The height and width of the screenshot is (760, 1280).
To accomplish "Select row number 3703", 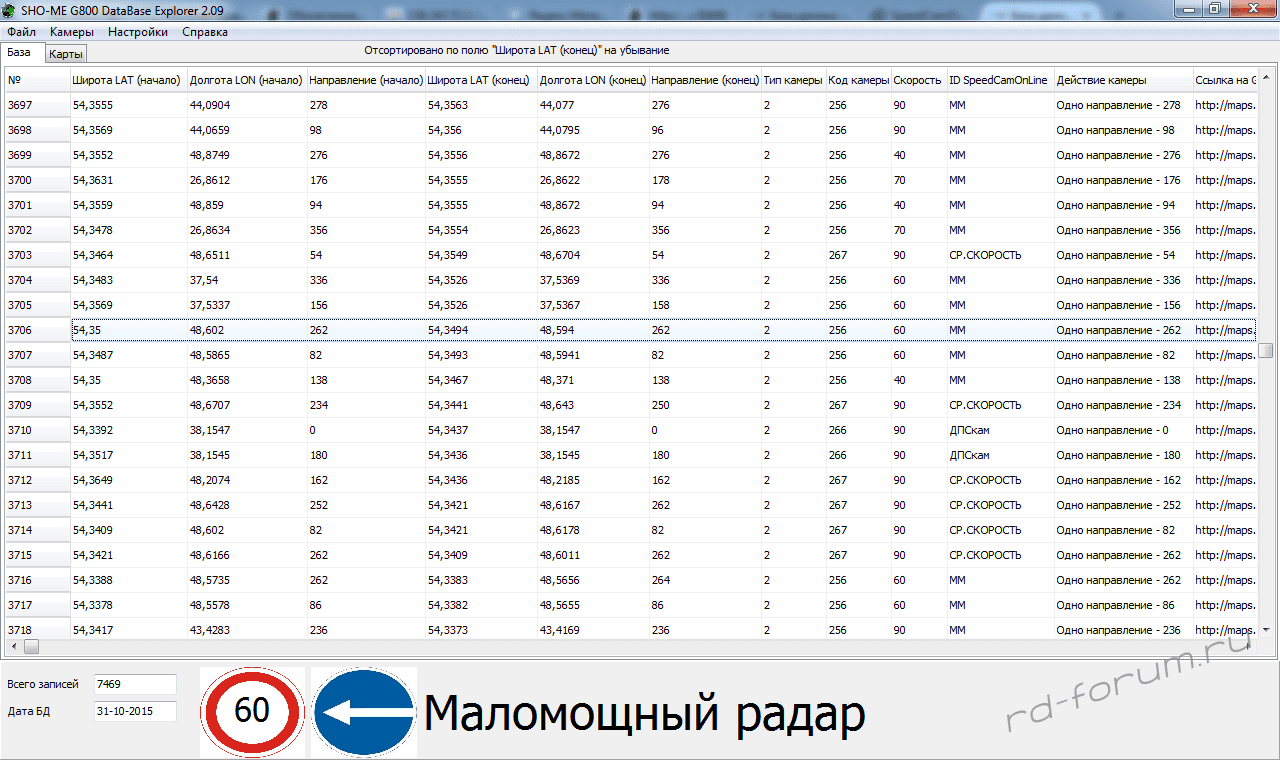I will coord(38,255).
